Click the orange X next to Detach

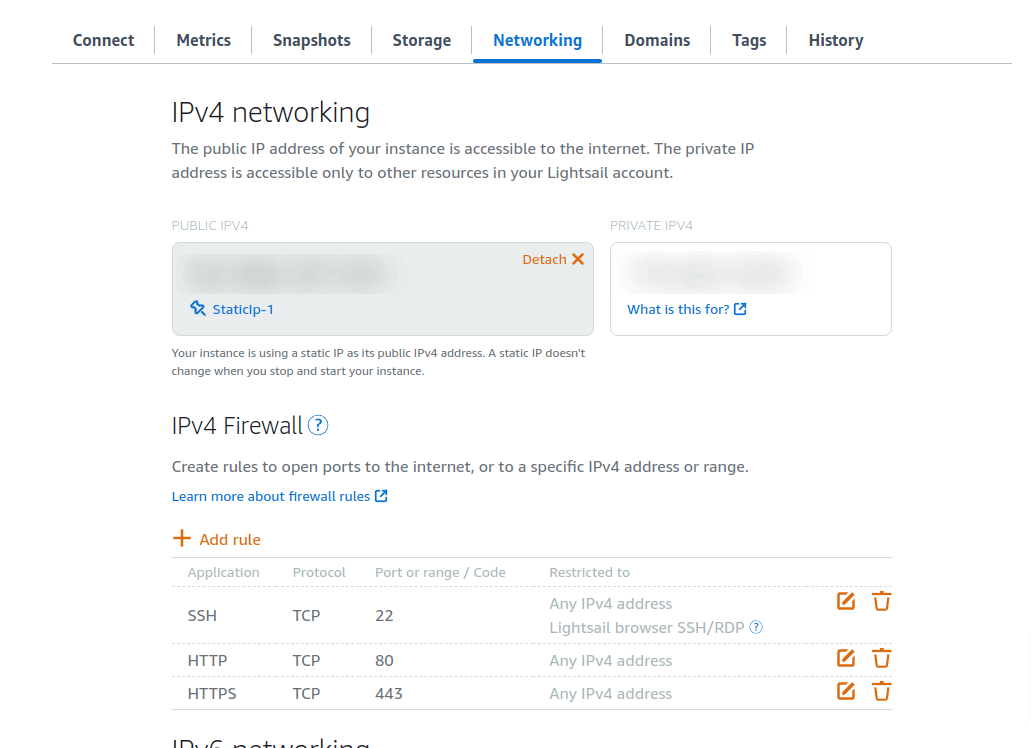pyautogui.click(x=578, y=259)
